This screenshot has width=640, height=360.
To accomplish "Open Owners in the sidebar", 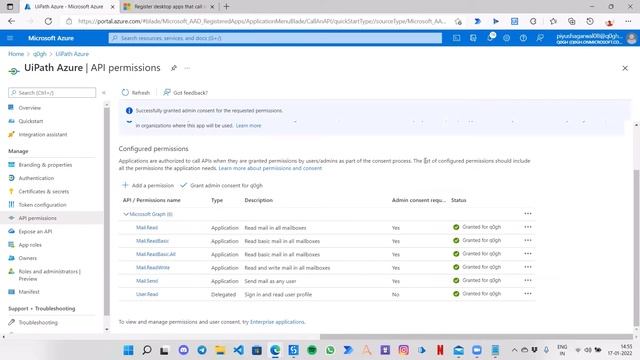I will 28,258.
